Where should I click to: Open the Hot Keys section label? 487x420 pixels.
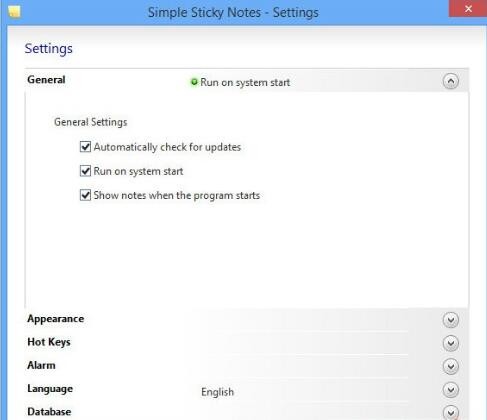click(x=49, y=342)
